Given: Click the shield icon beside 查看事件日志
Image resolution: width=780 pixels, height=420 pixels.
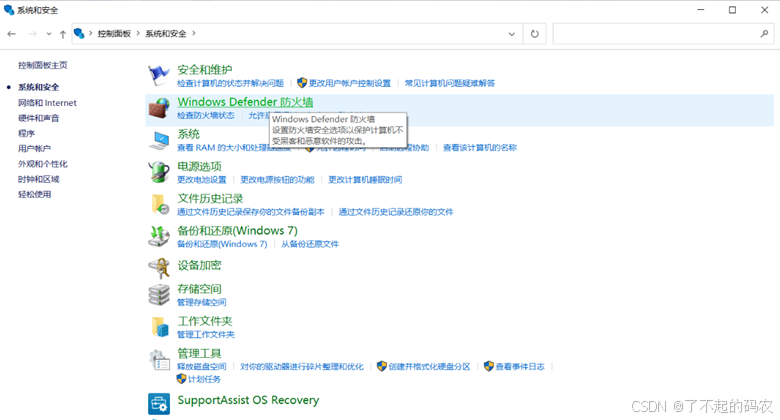Looking at the screenshot, I should (489, 366).
